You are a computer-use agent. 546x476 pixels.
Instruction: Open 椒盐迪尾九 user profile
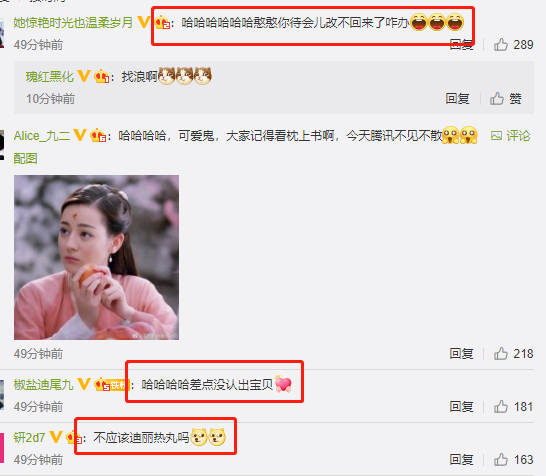coord(44,385)
